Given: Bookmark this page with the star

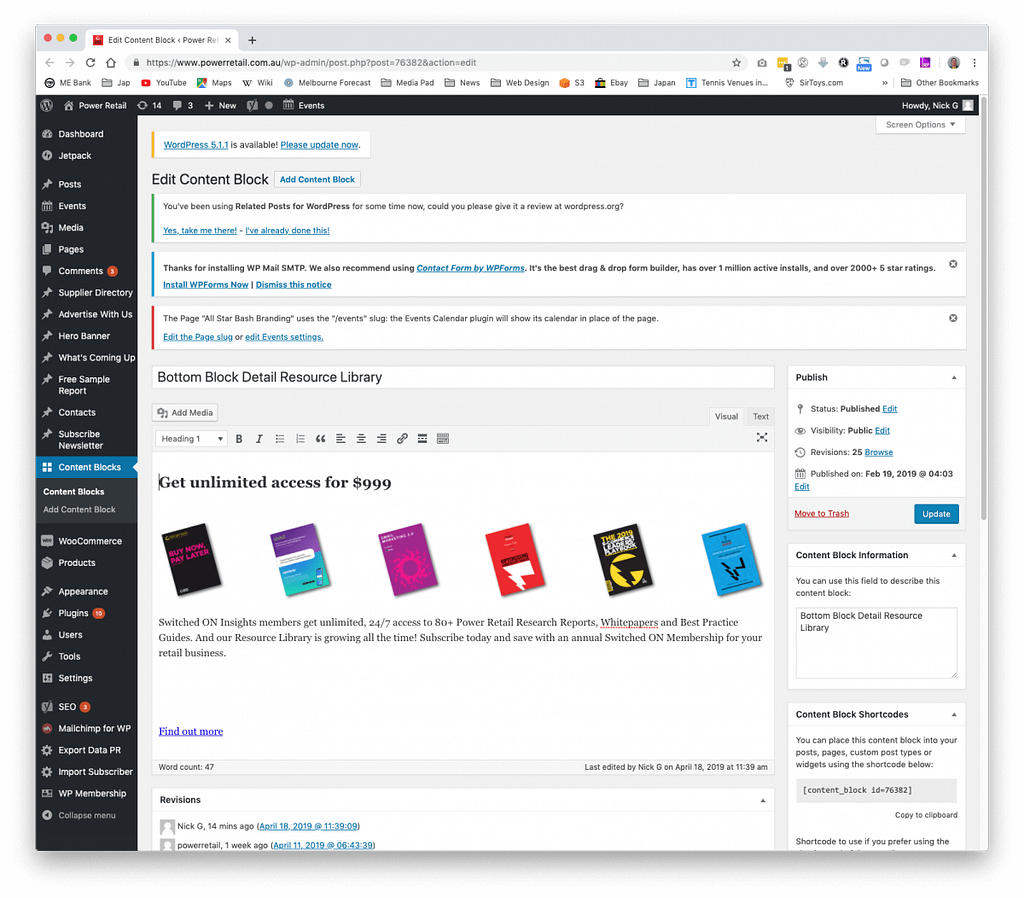Looking at the screenshot, I should 736,63.
